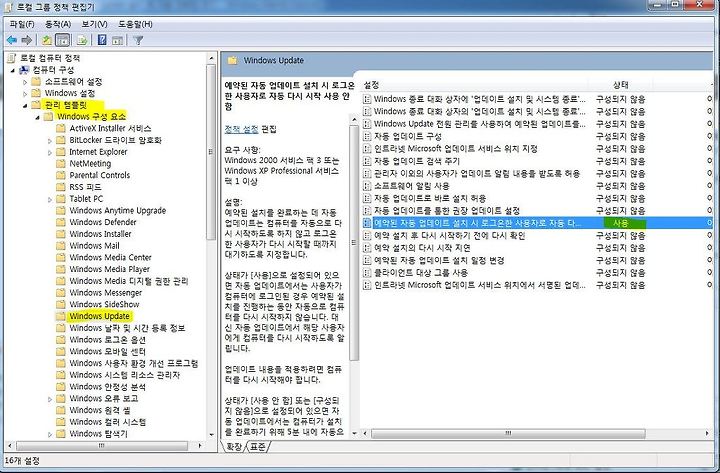Open the Help toolbar icon
The width and height of the screenshot is (720, 473).
coord(102,40)
